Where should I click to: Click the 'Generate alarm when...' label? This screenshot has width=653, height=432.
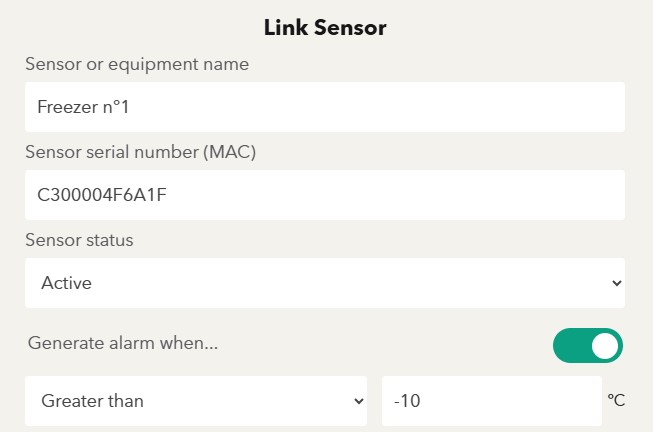point(123,343)
